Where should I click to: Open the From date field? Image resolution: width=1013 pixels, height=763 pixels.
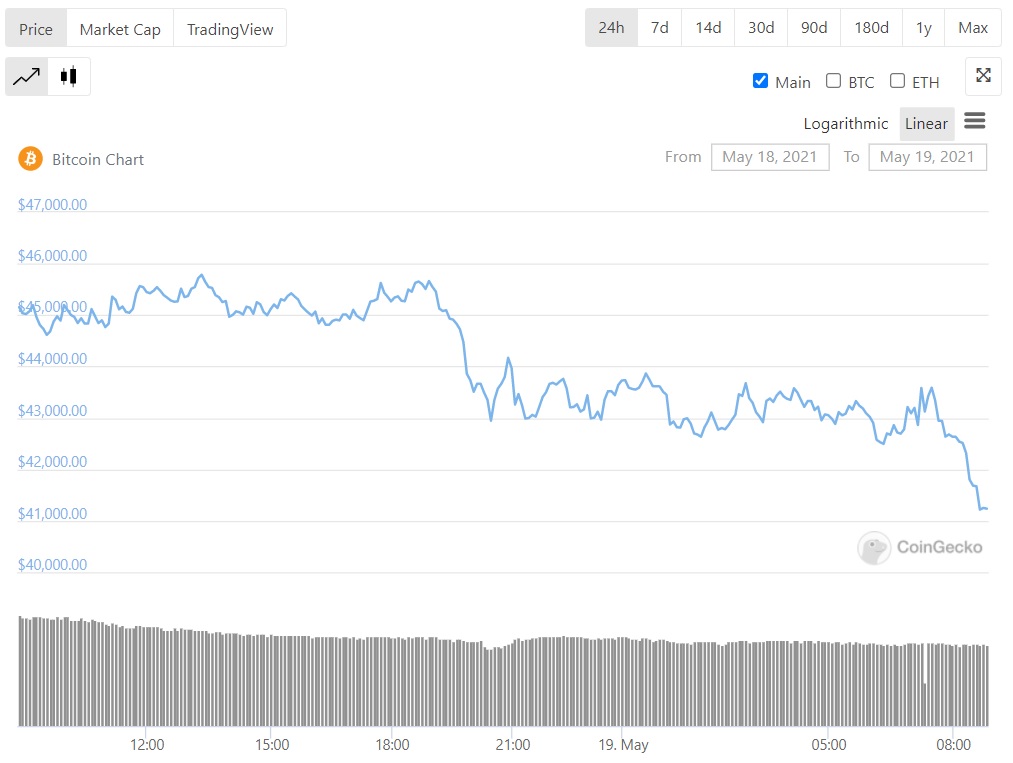coord(769,157)
